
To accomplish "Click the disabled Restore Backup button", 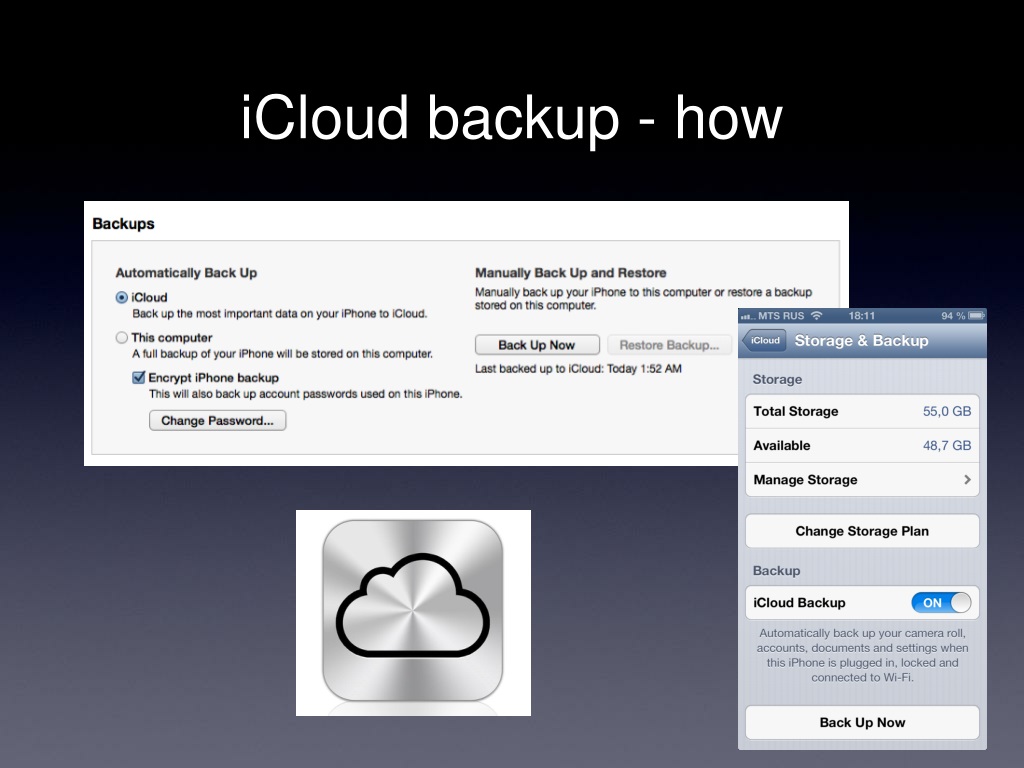I will coord(669,345).
